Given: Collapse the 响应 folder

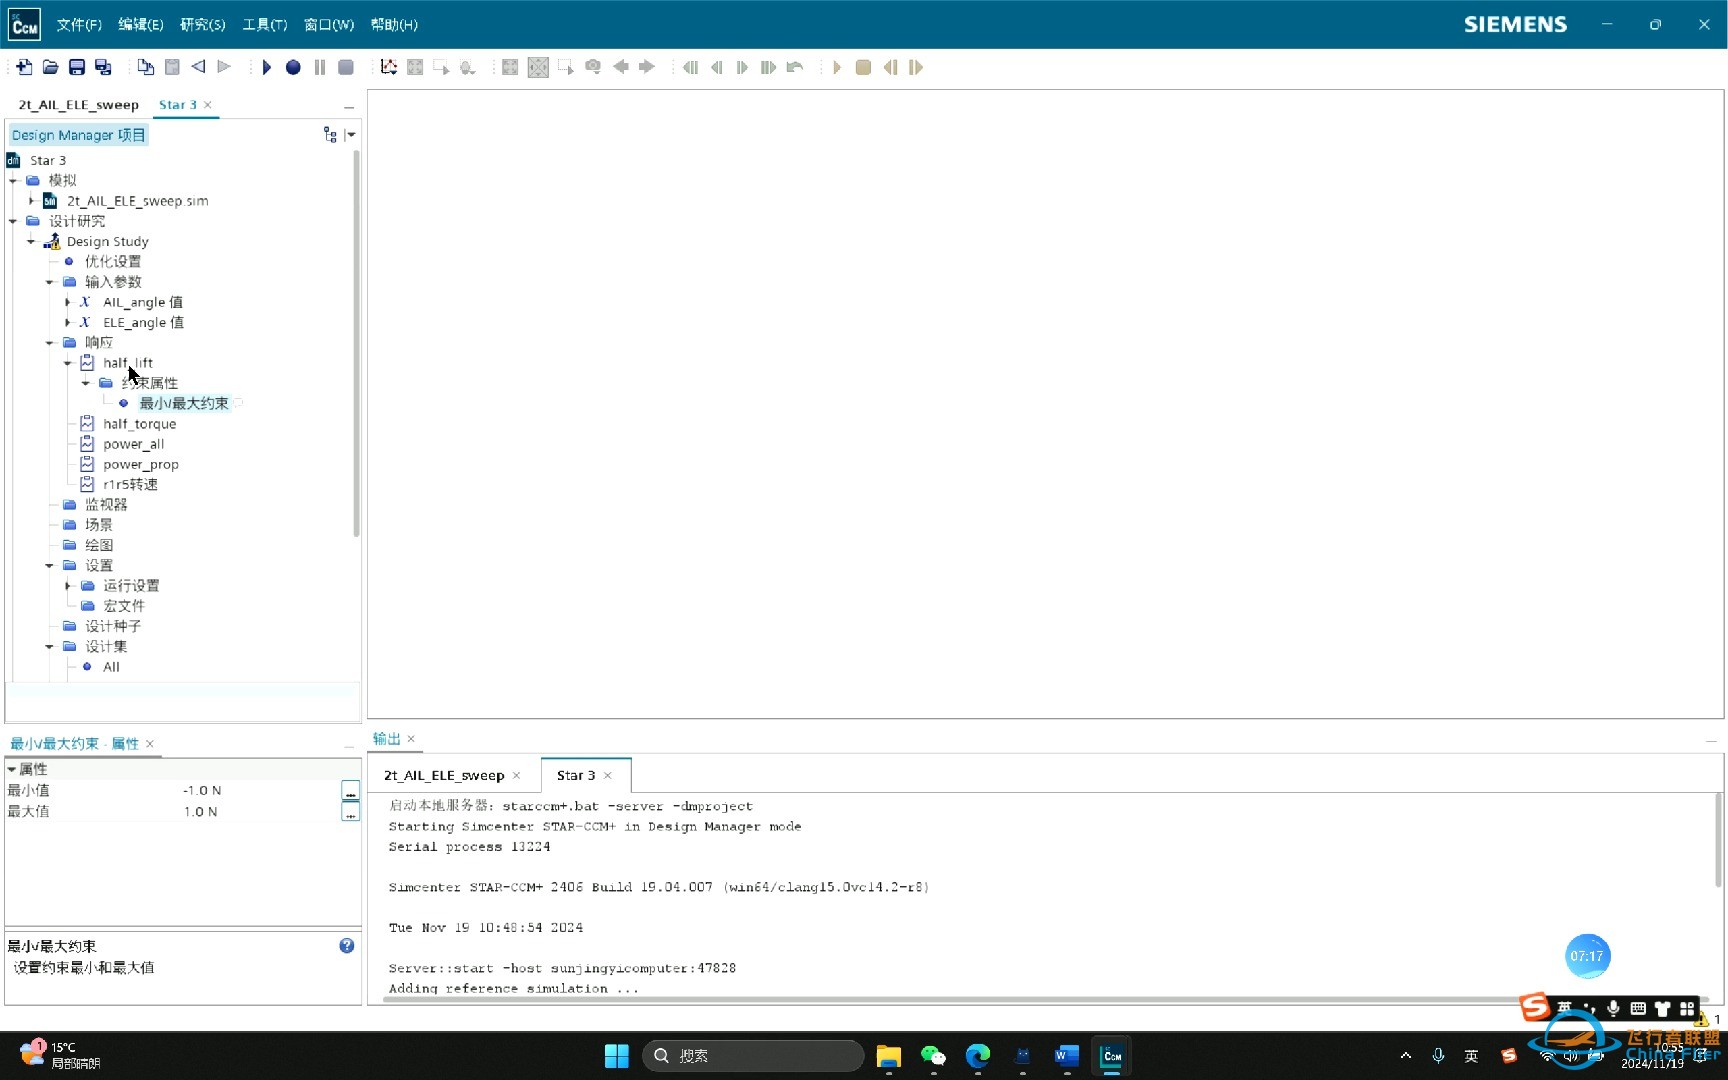Looking at the screenshot, I should click(49, 343).
